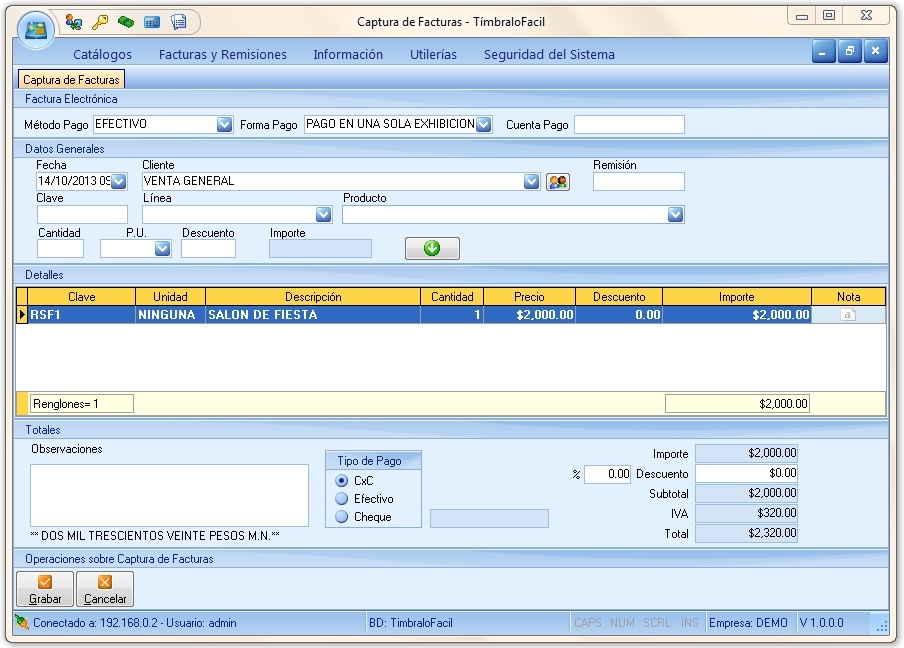This screenshot has width=904, height=648.
Task: Open the Fecha date picker dropdown
Action: (x=119, y=182)
